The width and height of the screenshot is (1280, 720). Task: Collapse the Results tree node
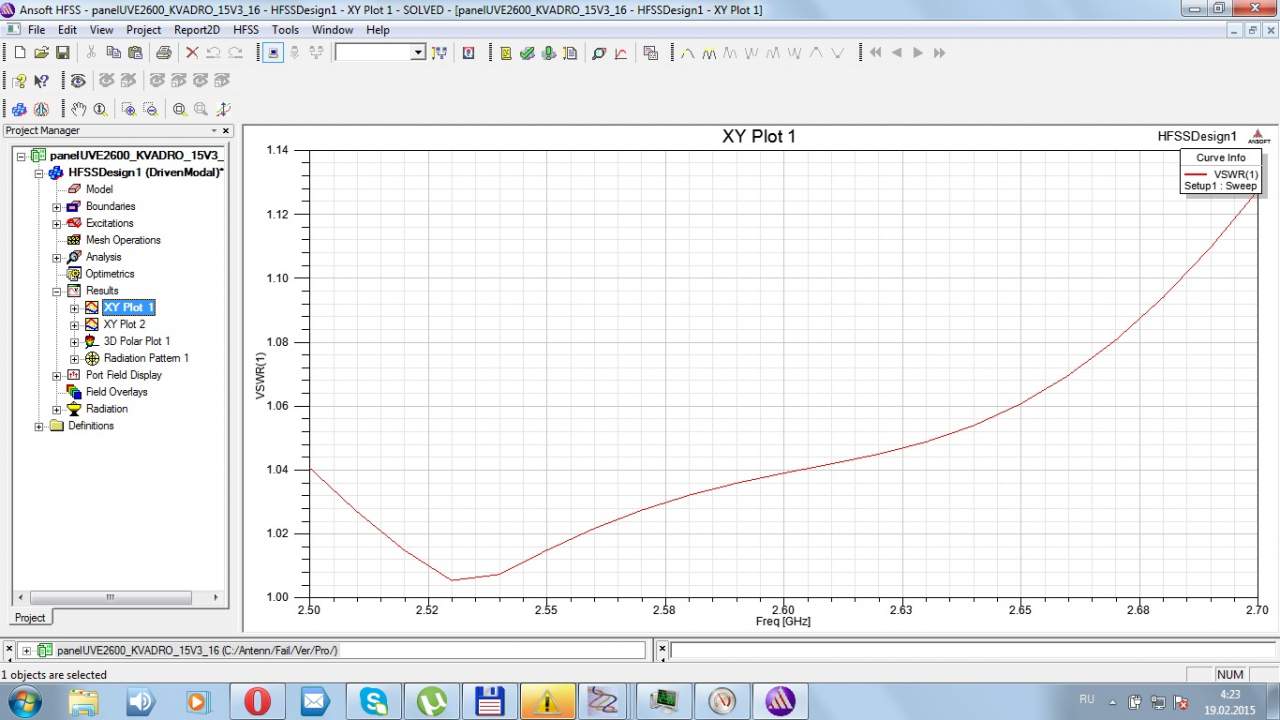click(57, 291)
